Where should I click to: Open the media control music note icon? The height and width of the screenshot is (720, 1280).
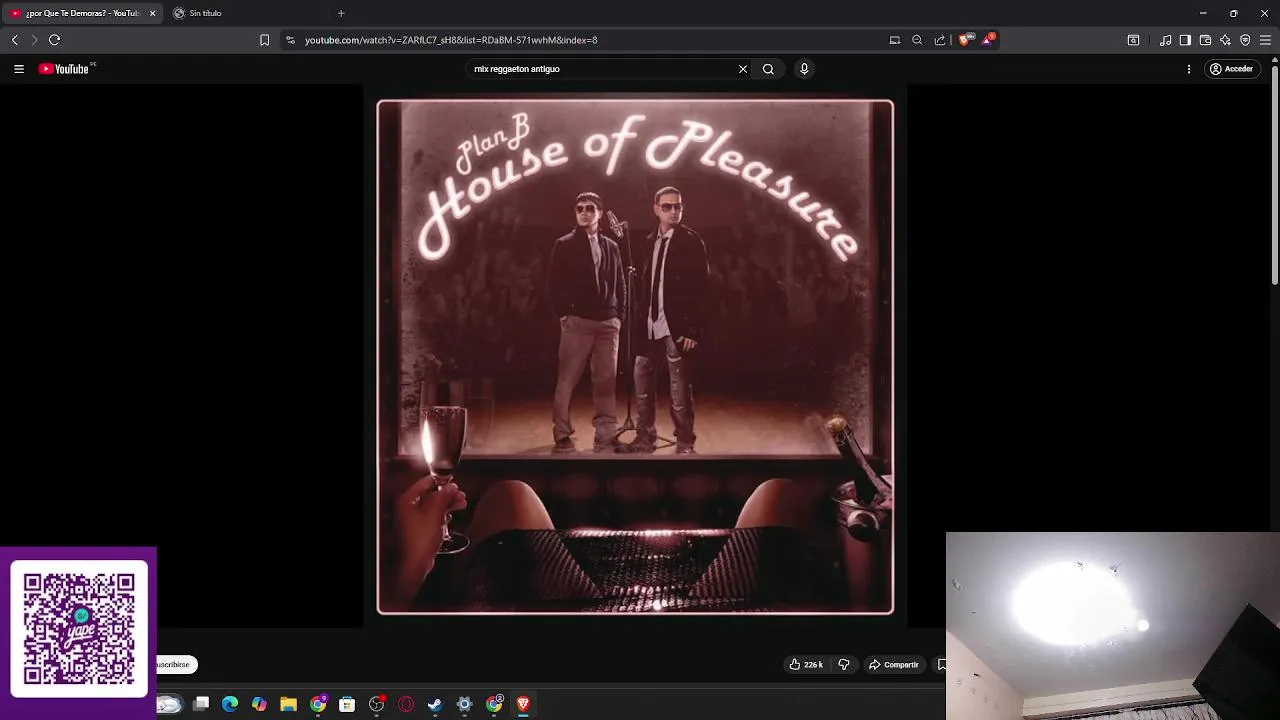tap(1166, 40)
